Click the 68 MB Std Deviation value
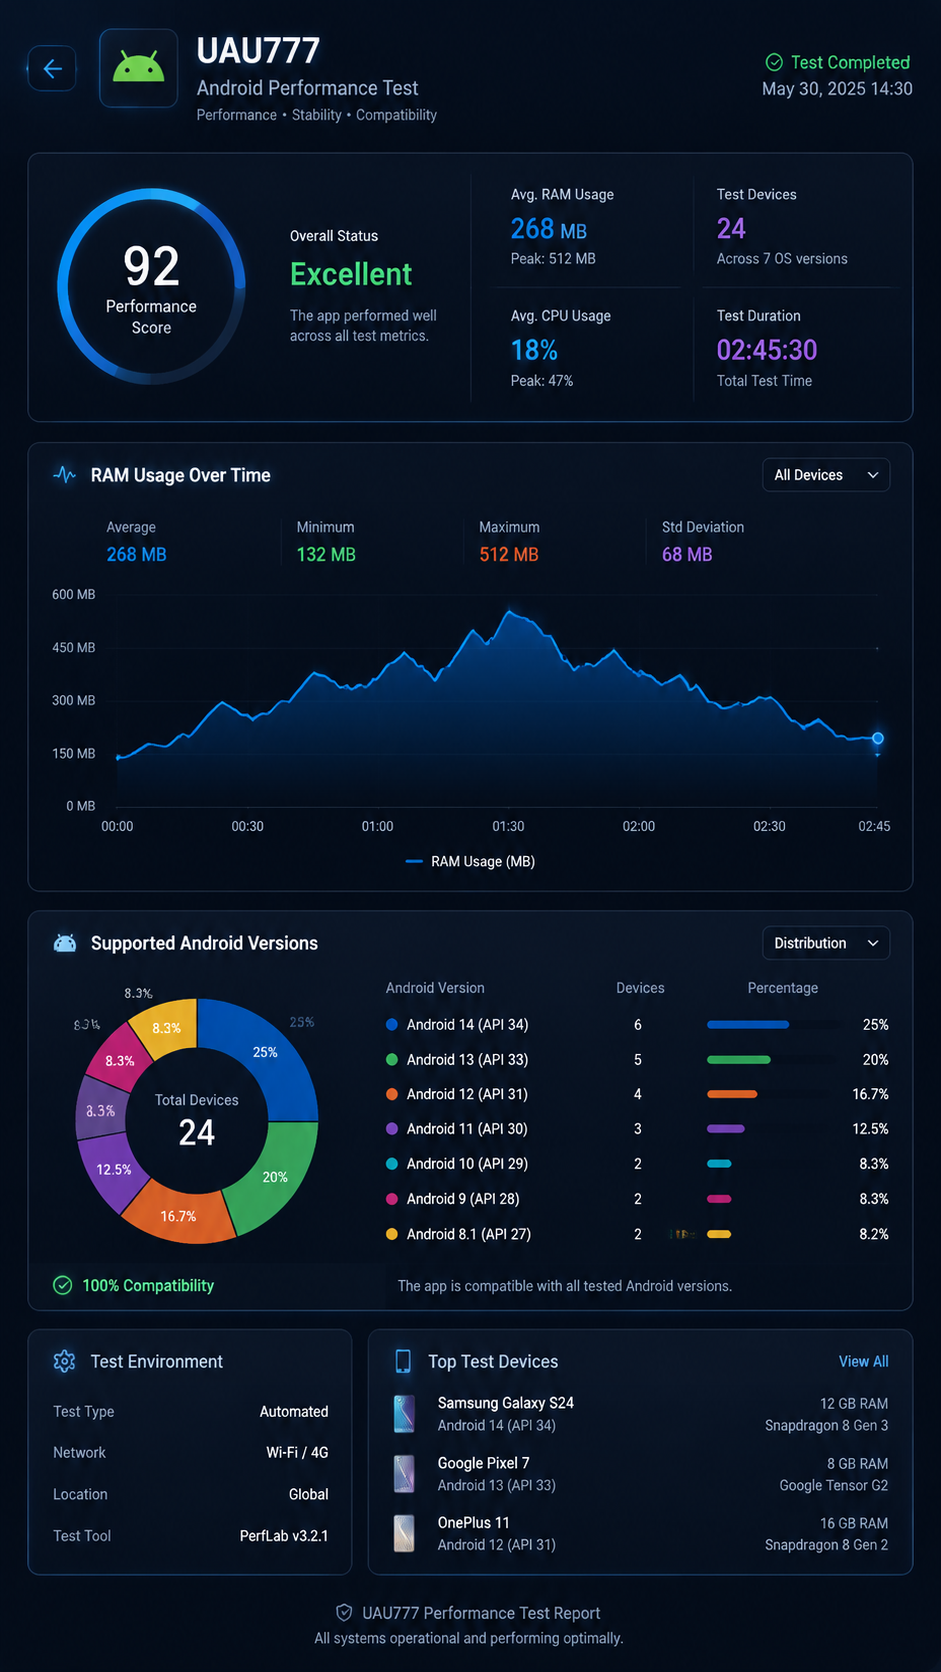Viewport: 941px width, 1672px height. [x=687, y=554]
